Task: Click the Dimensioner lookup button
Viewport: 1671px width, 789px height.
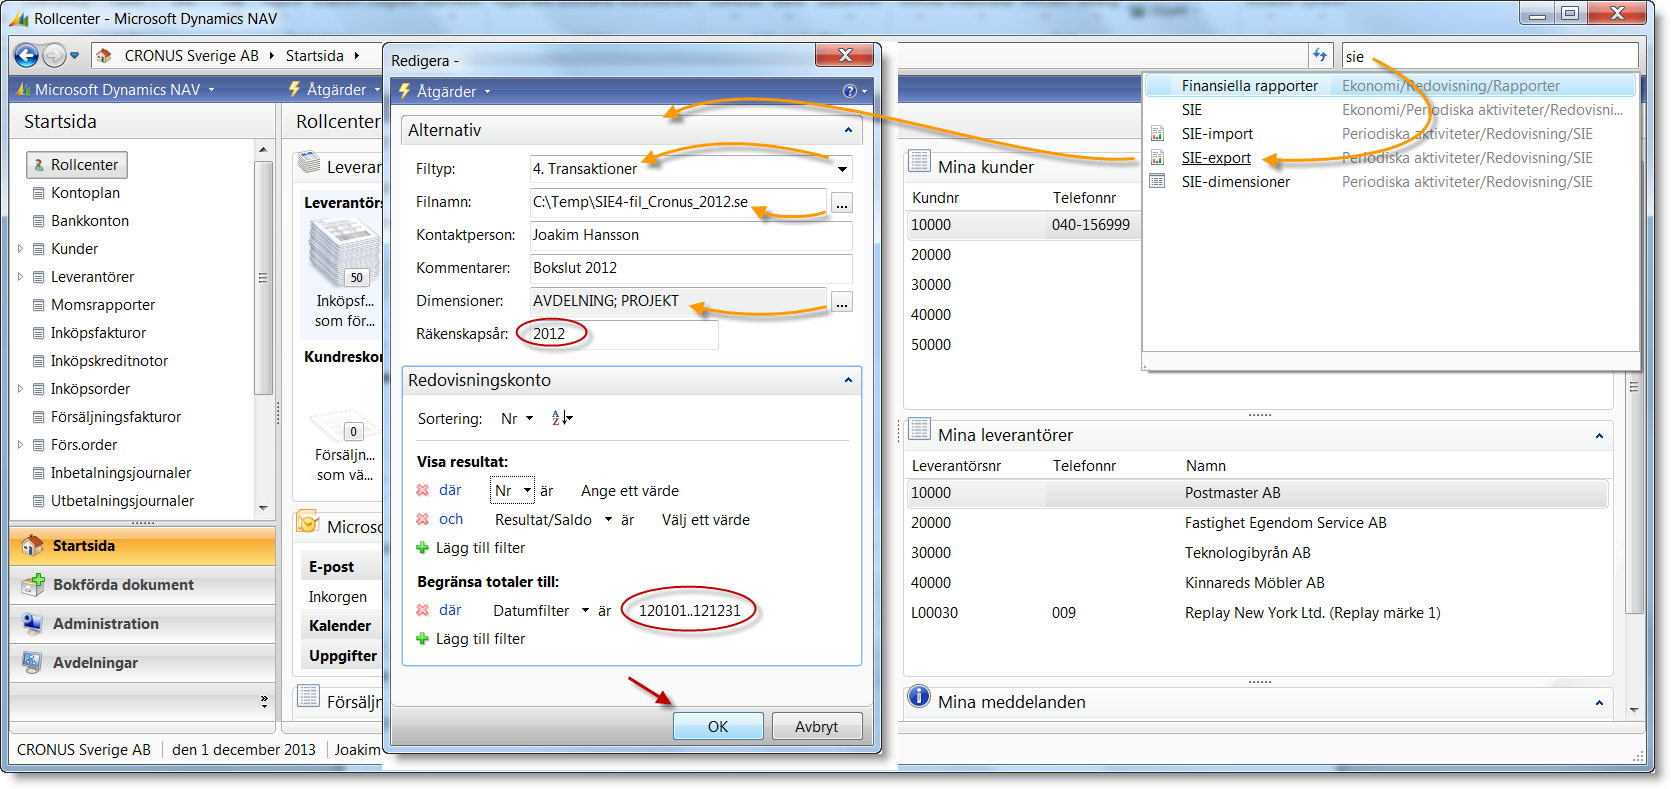Action: click(842, 303)
